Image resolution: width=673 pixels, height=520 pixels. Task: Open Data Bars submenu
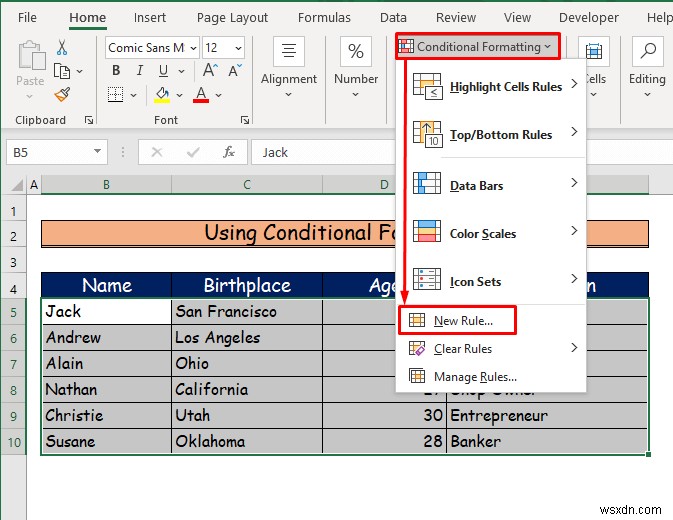(491, 184)
